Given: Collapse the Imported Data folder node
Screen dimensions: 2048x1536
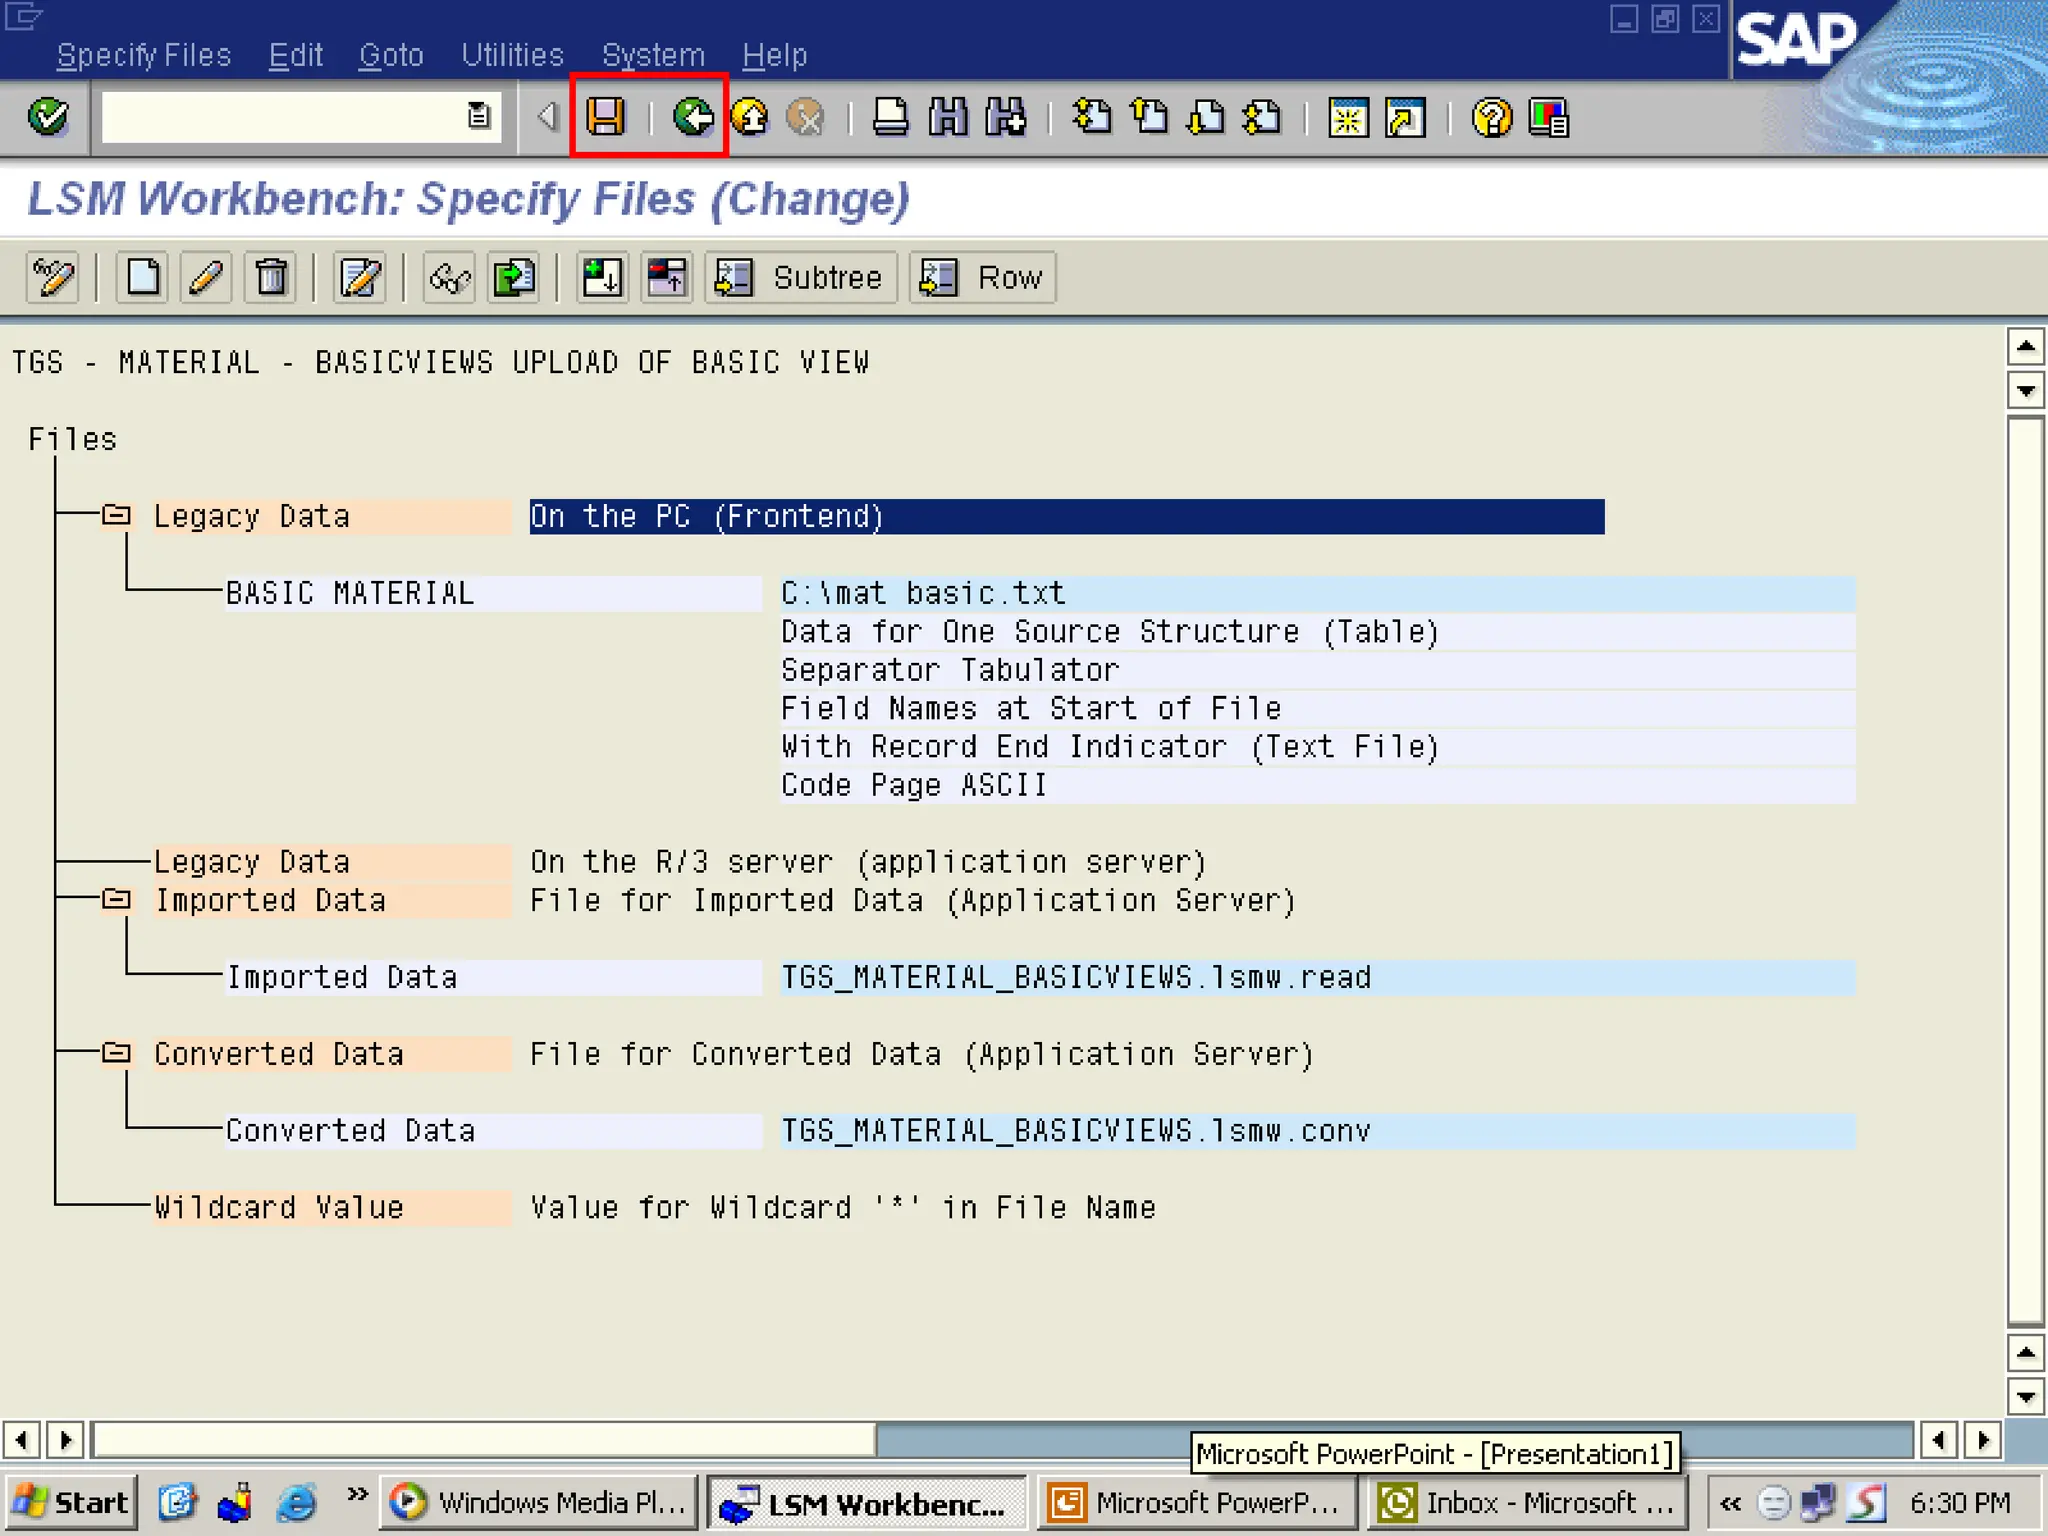Looking at the screenshot, I should 117,899.
